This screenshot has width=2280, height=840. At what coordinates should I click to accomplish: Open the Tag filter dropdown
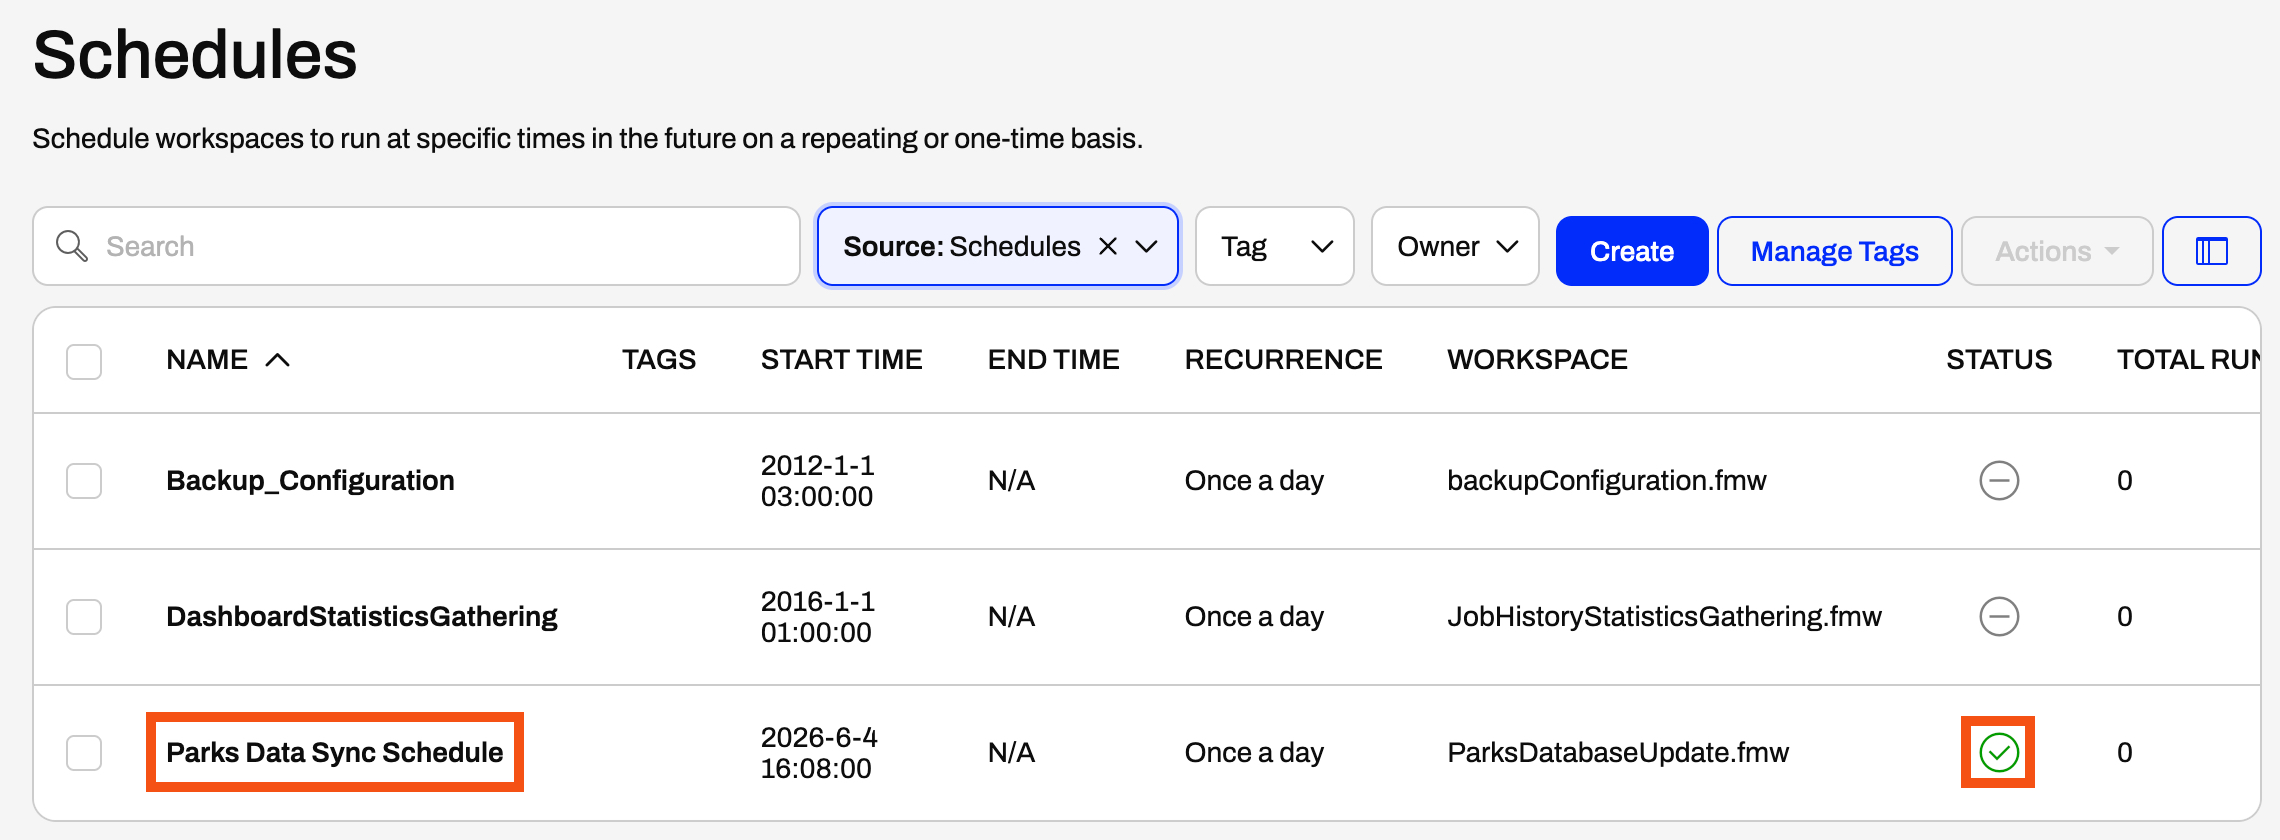tap(1275, 246)
